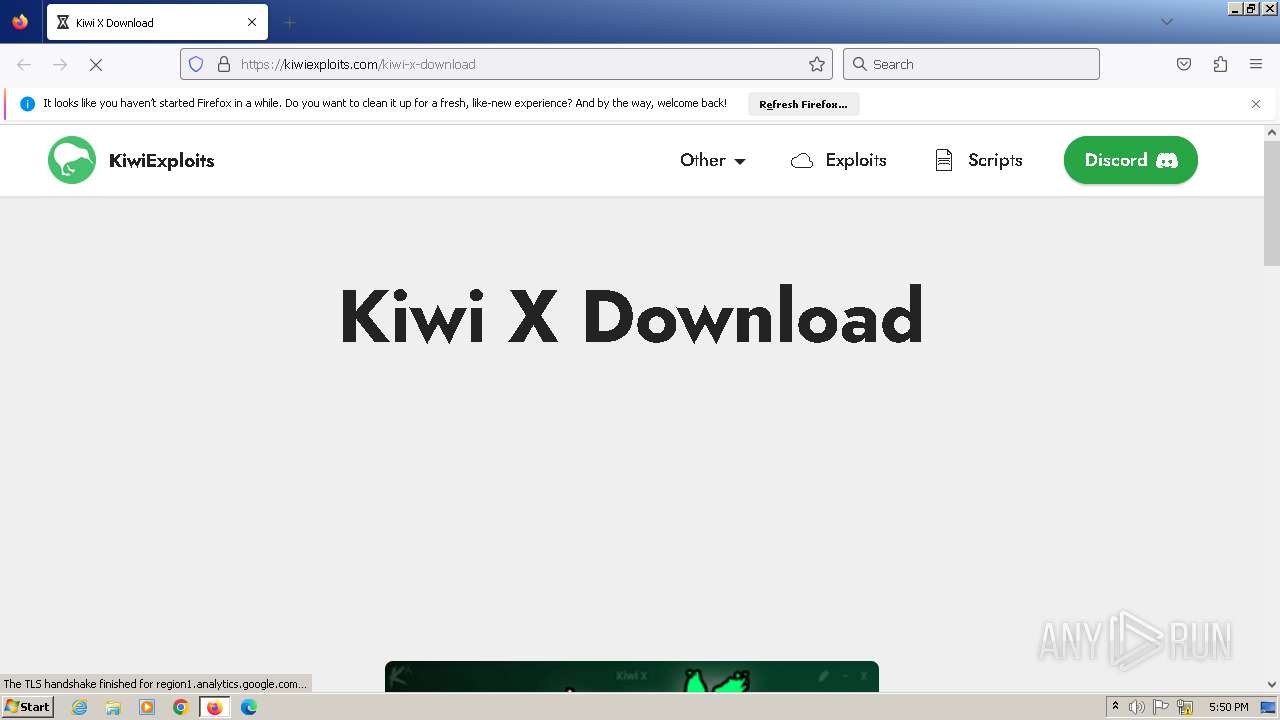This screenshot has height=720, width=1280.
Task: Click the Kiwi X Download heading
Action: [x=631, y=316]
